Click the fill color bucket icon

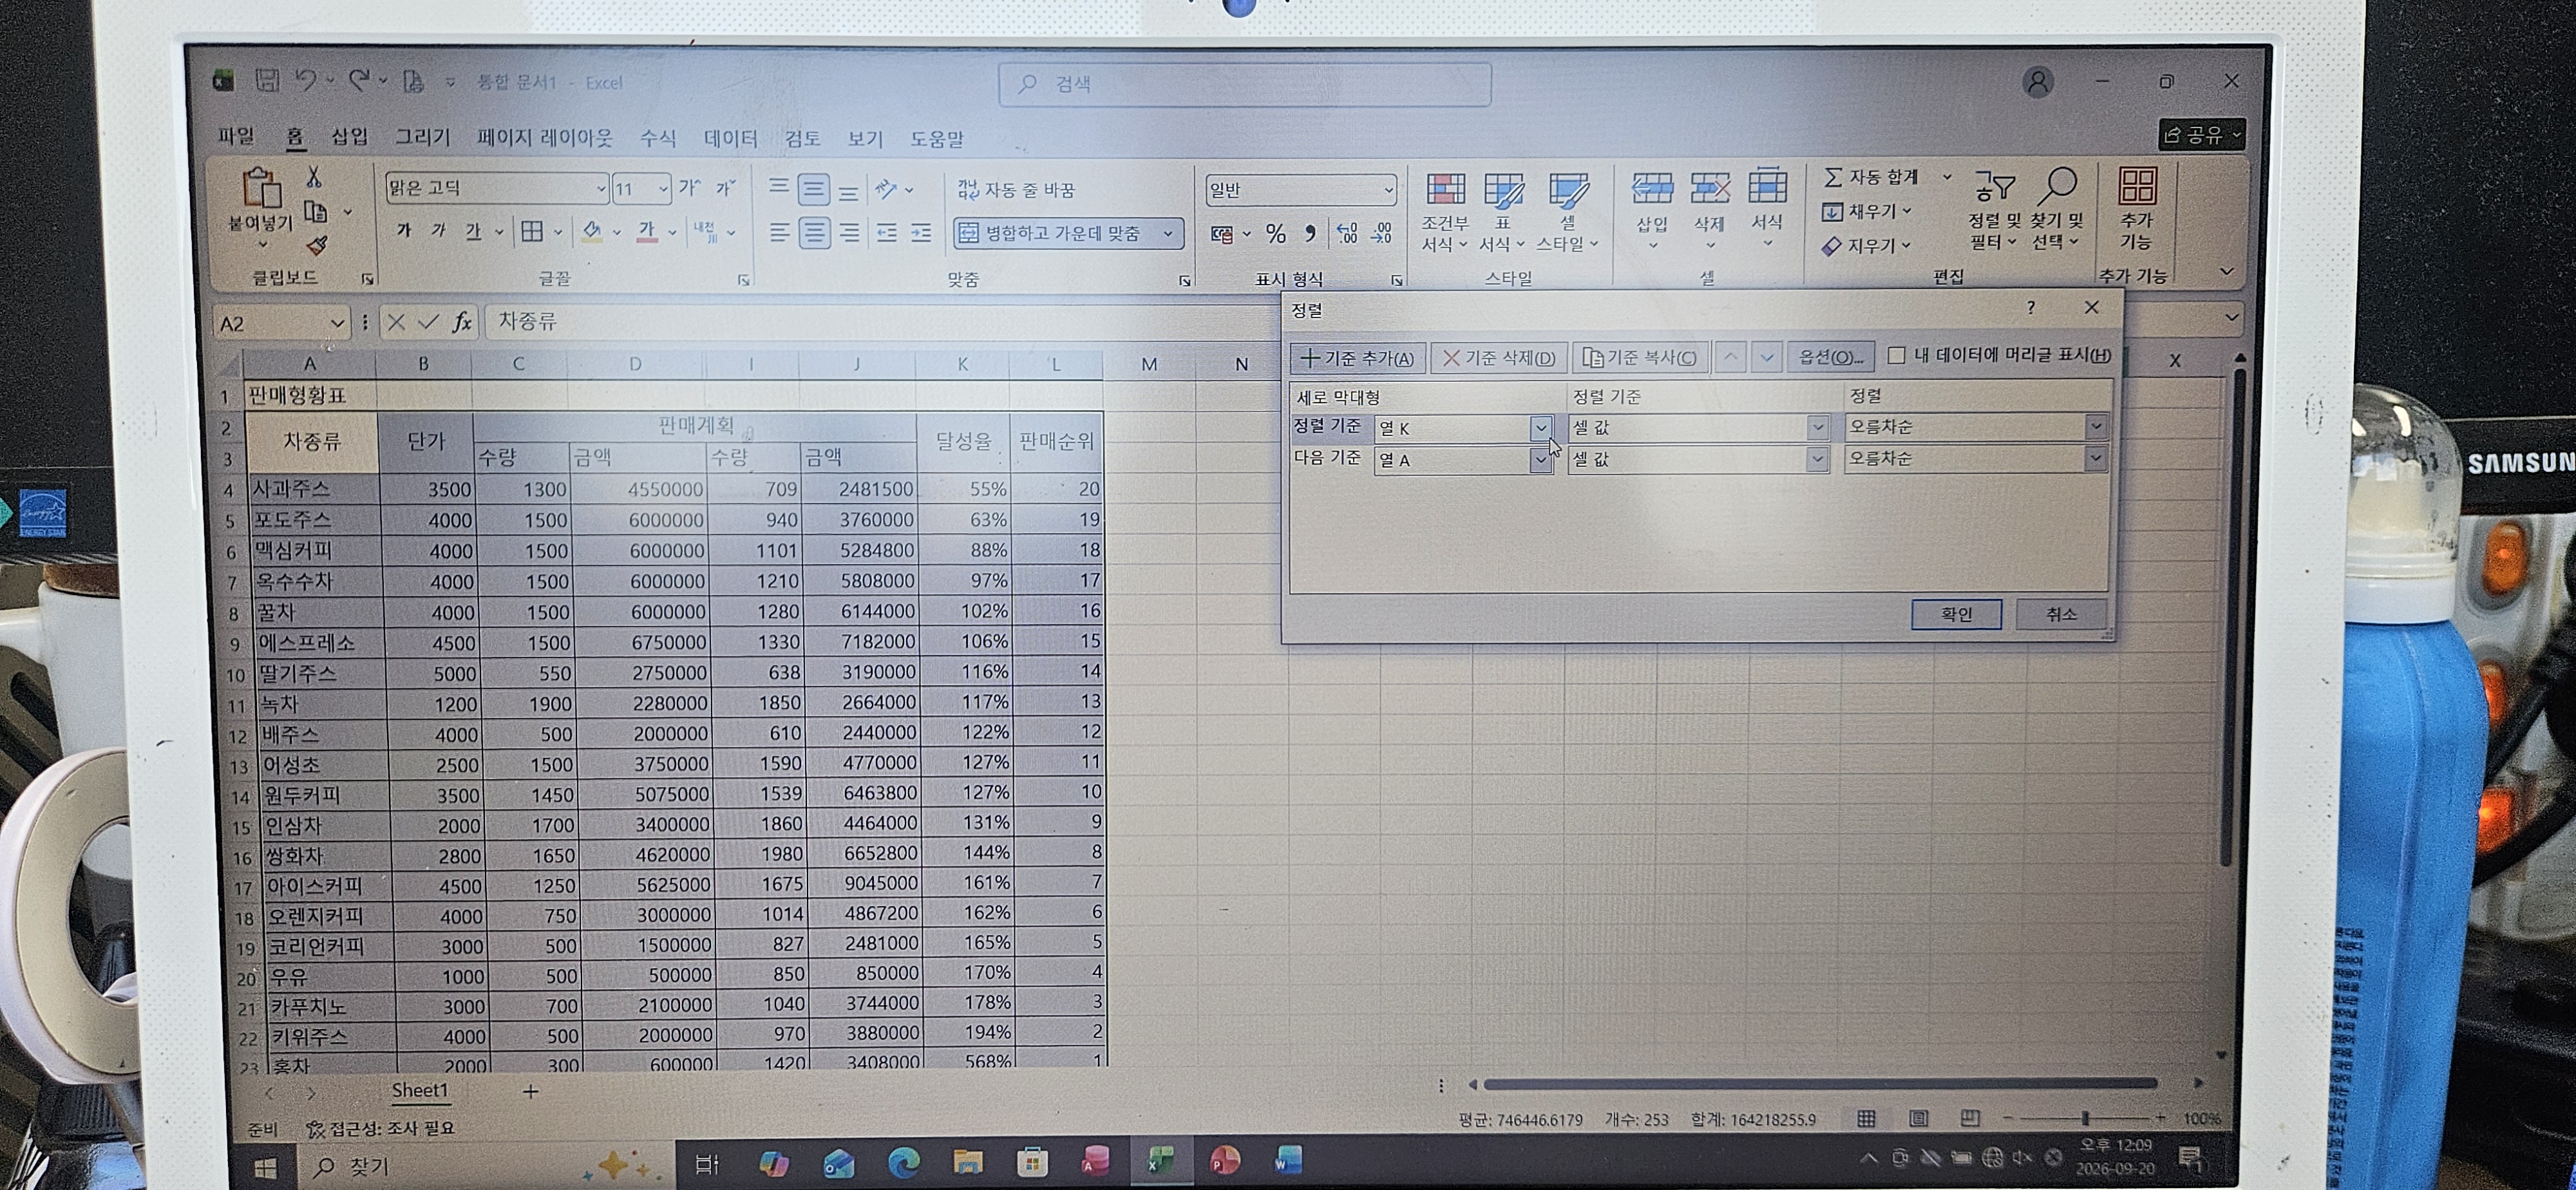(x=592, y=232)
